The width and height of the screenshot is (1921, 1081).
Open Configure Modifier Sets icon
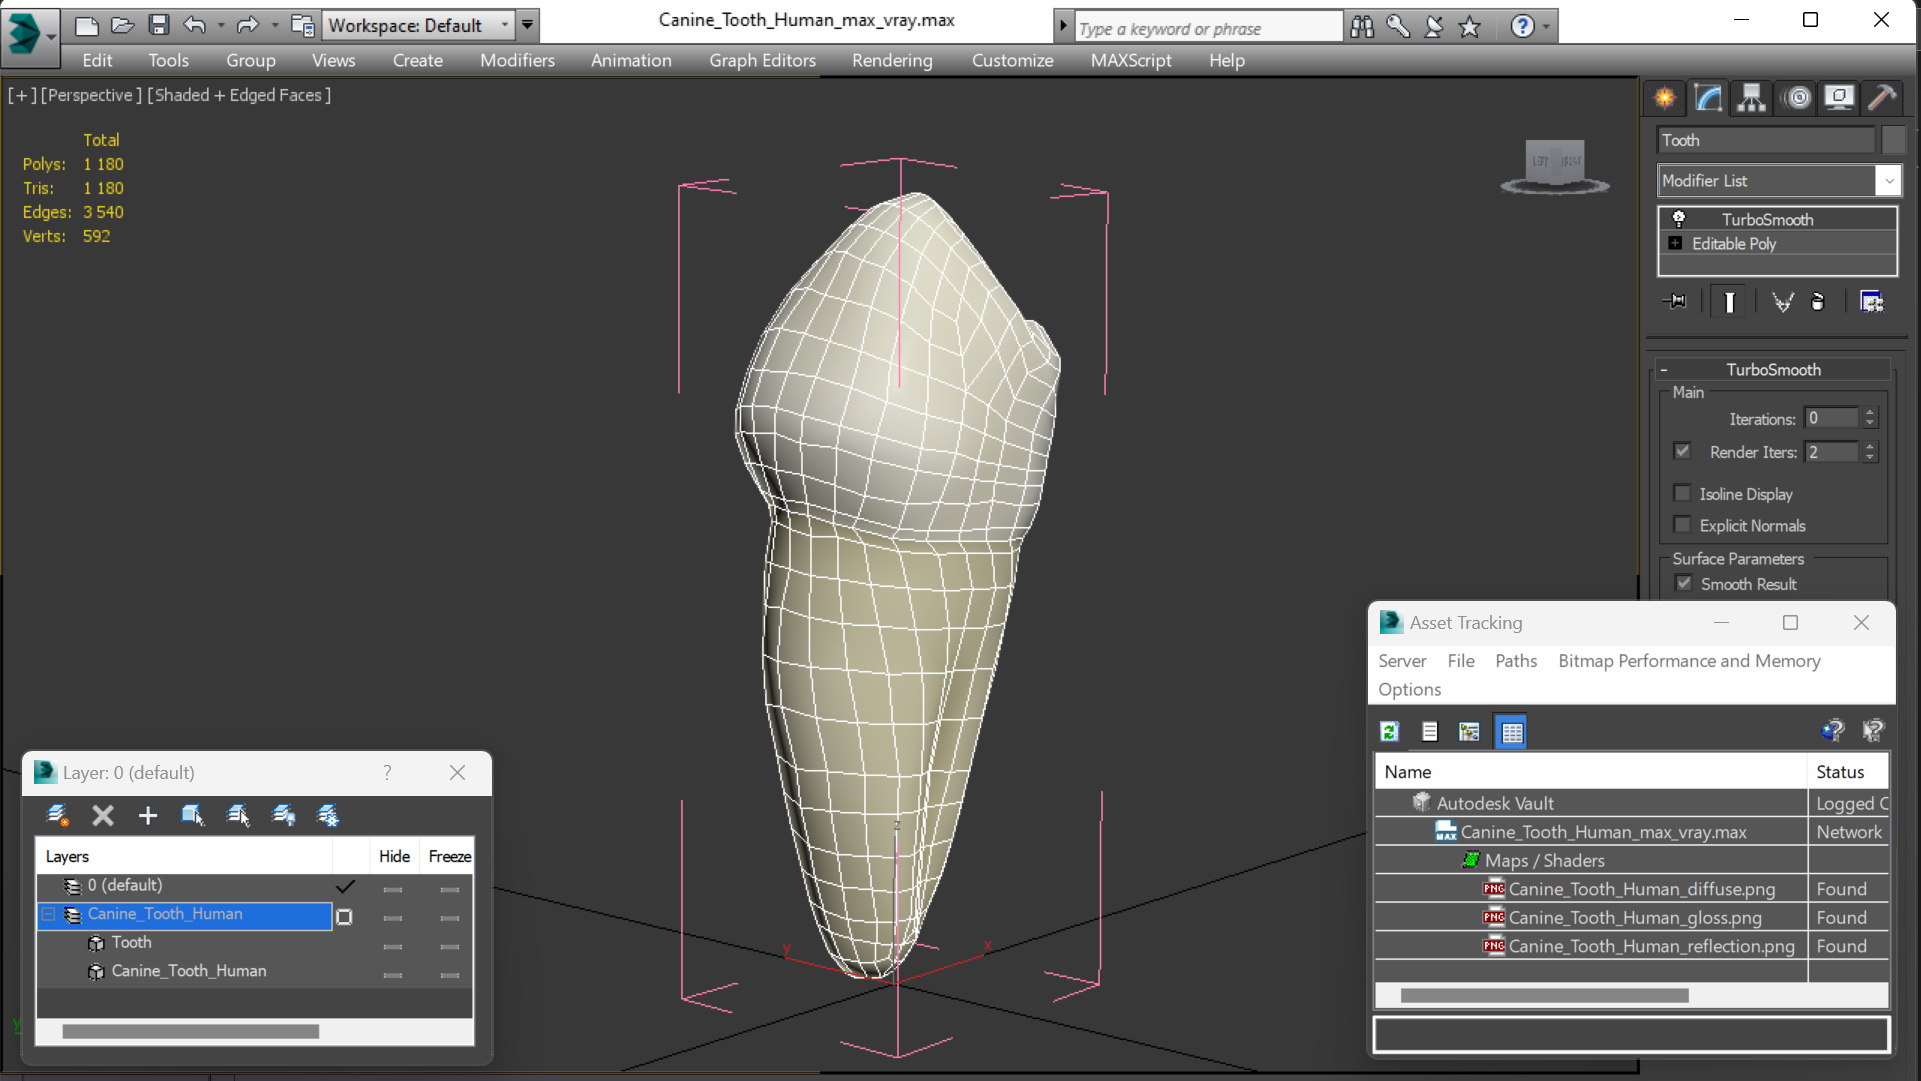[1871, 301]
